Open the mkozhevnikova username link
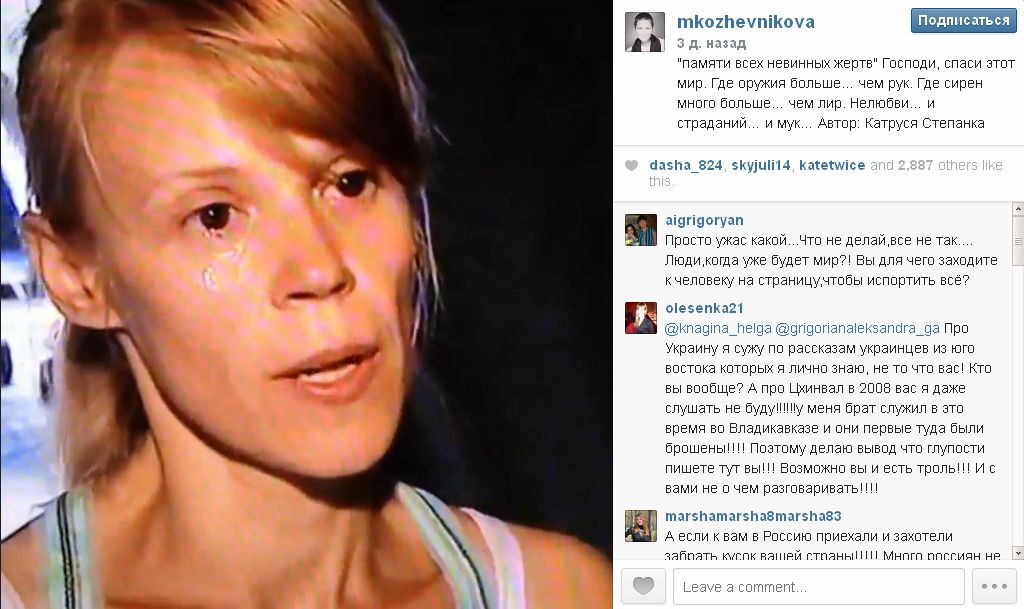This screenshot has height=609, width=1024. 745,22
